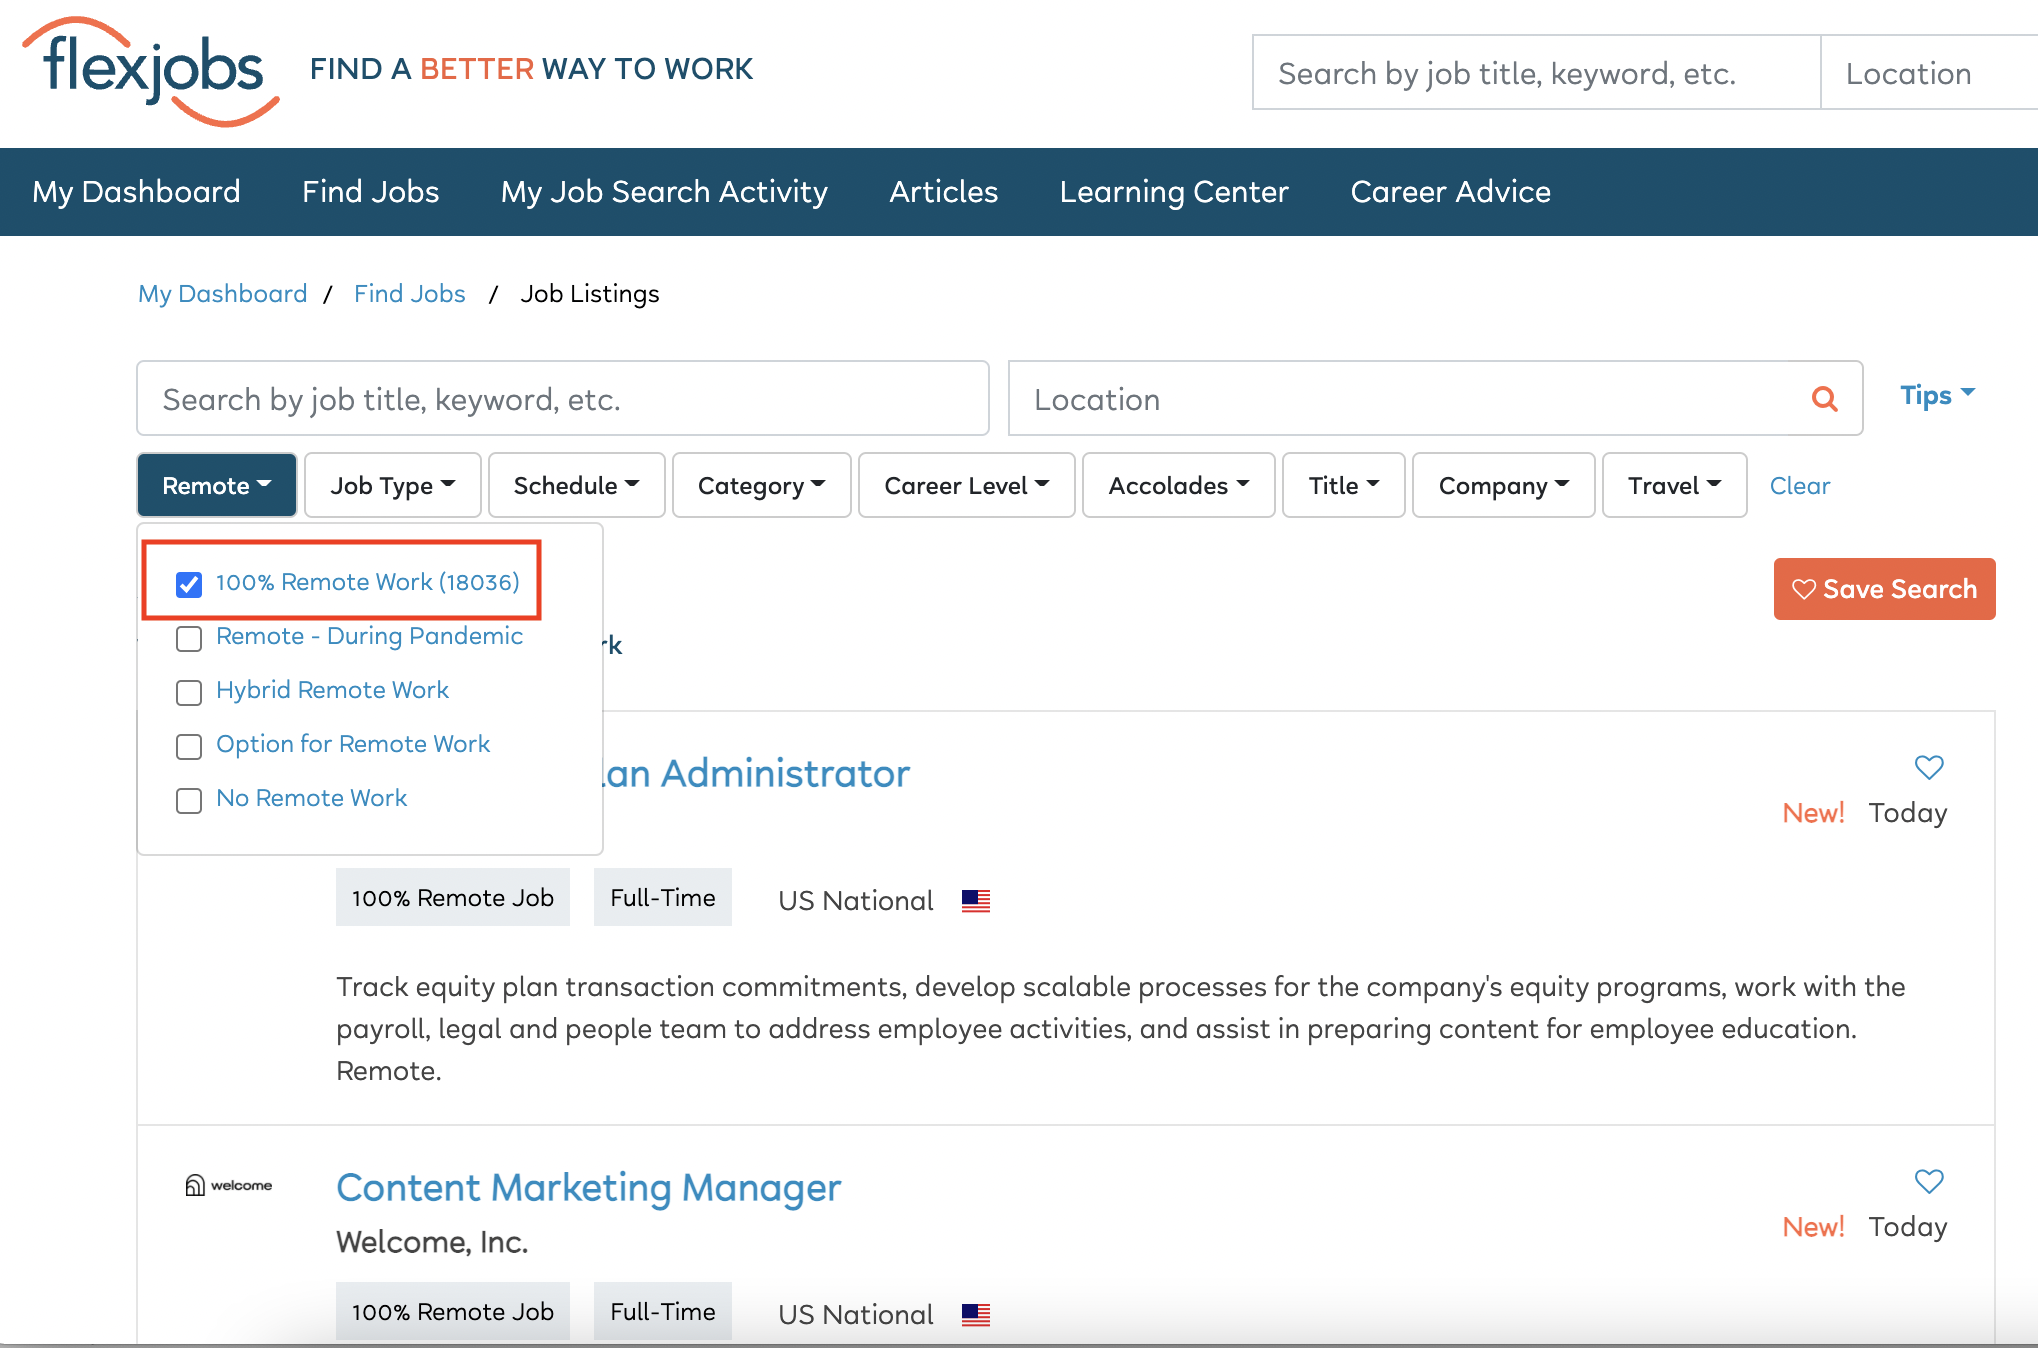Screen dimensions: 2038x1348
Task: Open the Accolades filter dropdown
Action: (x=1178, y=486)
